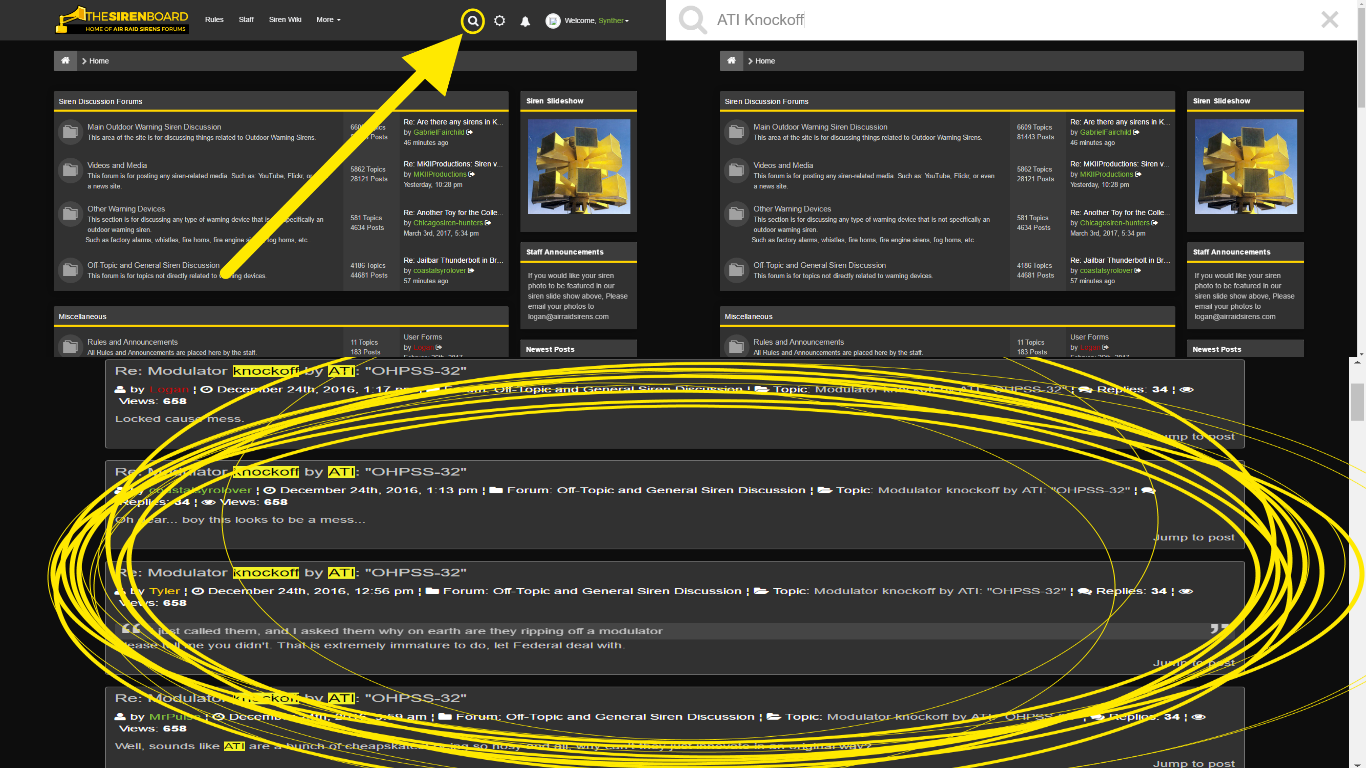1366x768 pixels.
Task: Click the user avatar beside Welcome, Synther
Action: pyautogui.click(x=553, y=20)
